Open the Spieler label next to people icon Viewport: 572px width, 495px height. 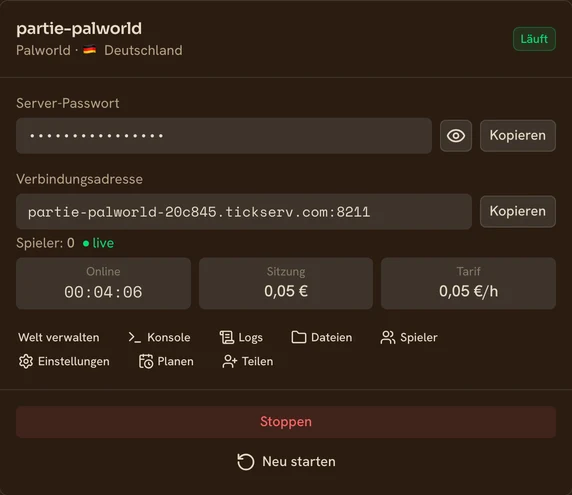[418, 337]
